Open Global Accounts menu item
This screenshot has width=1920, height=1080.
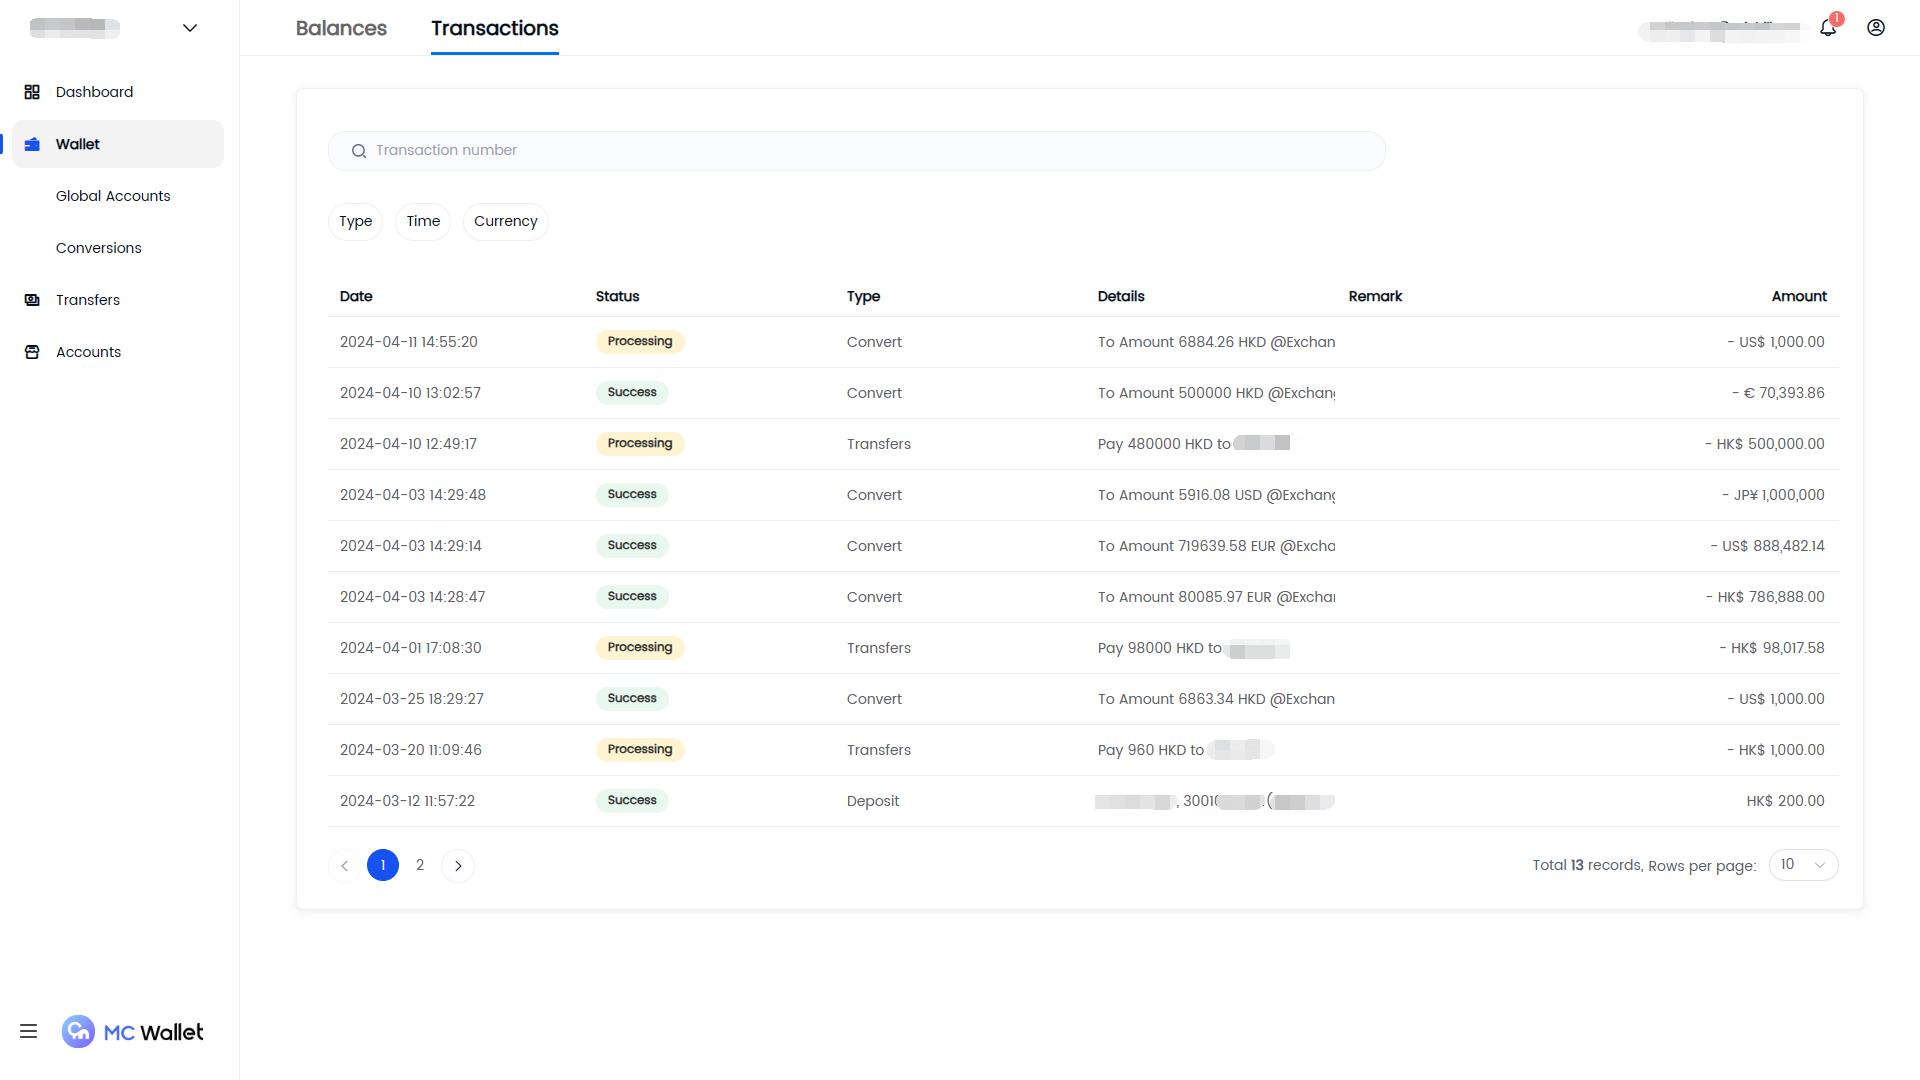coord(113,196)
